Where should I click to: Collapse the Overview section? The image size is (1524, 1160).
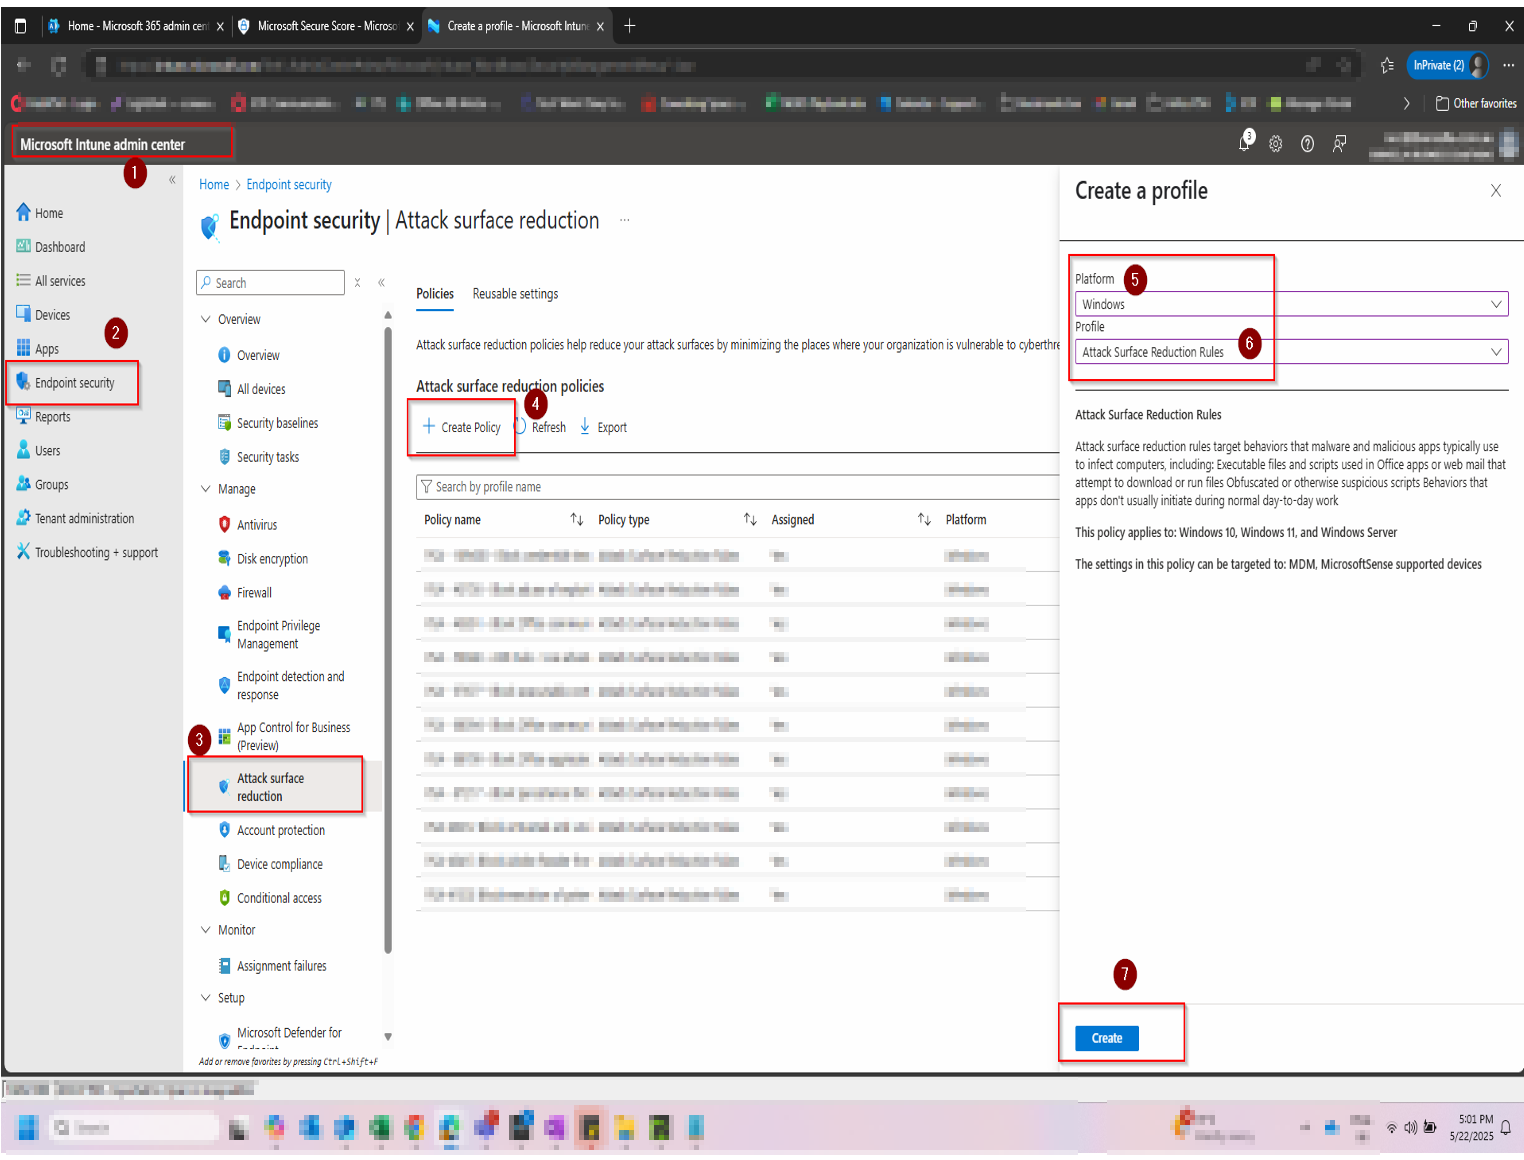click(206, 320)
